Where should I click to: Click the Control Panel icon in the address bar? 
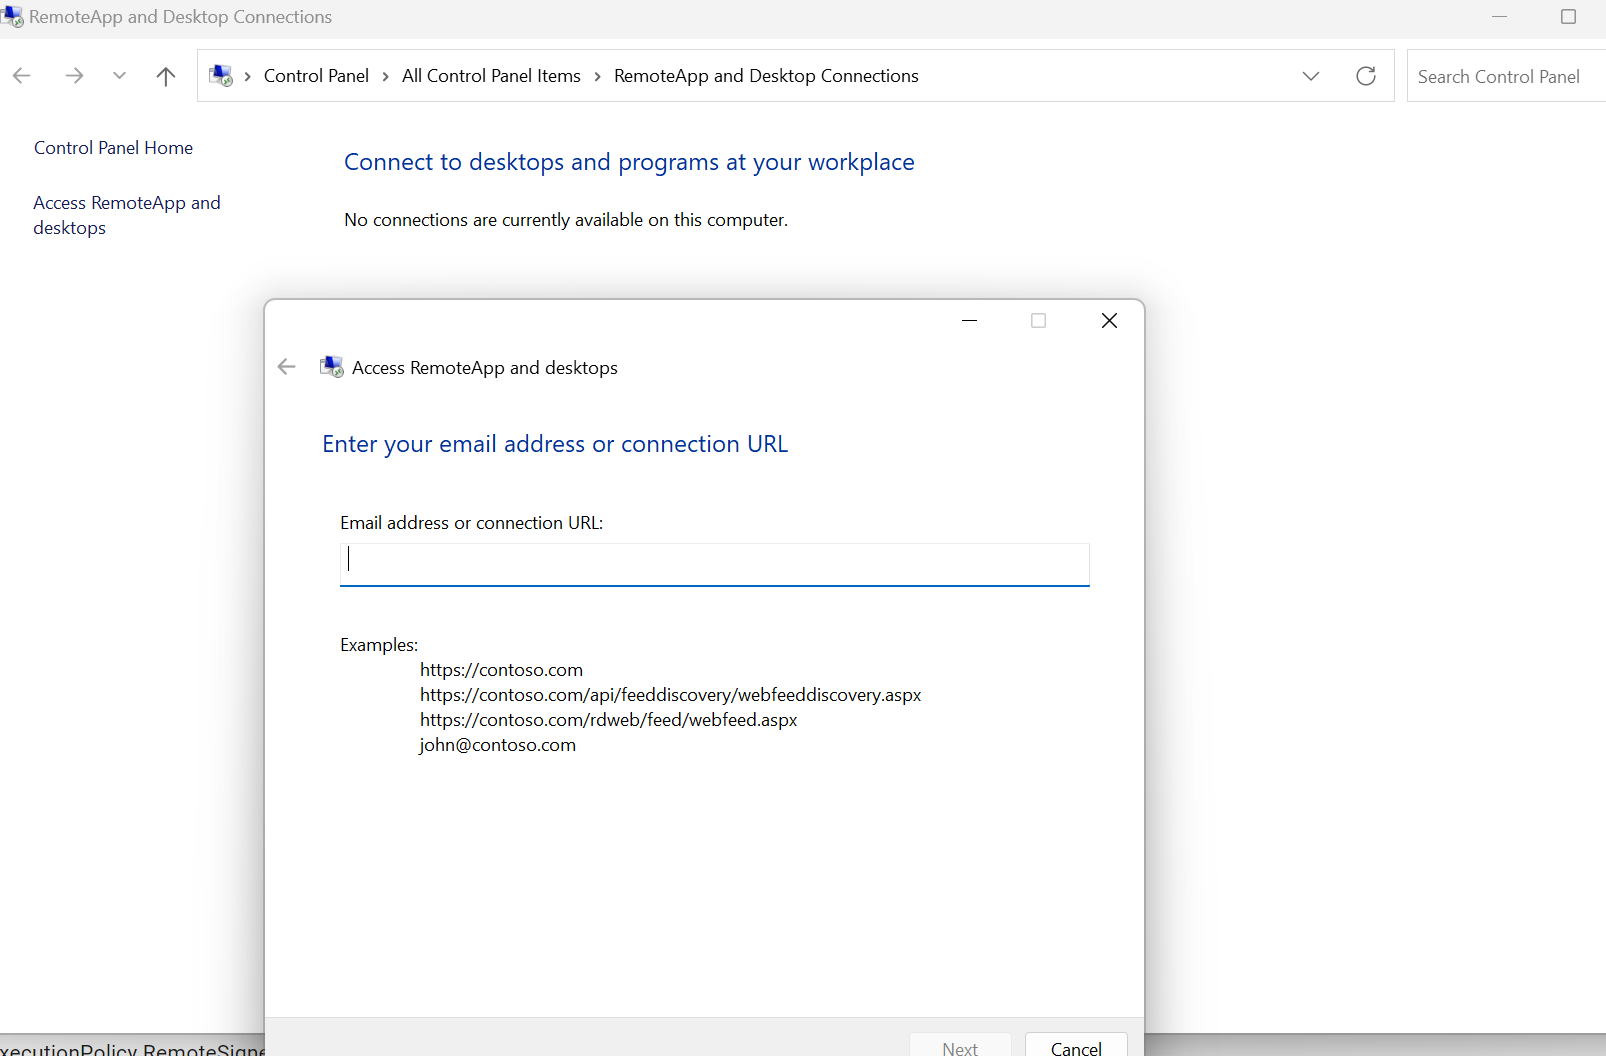pos(221,76)
